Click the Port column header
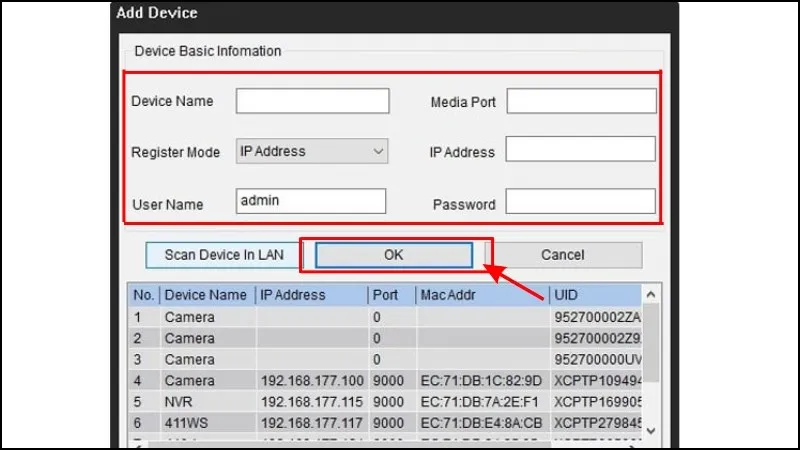Image resolution: width=800 pixels, height=450 pixels. click(390, 295)
